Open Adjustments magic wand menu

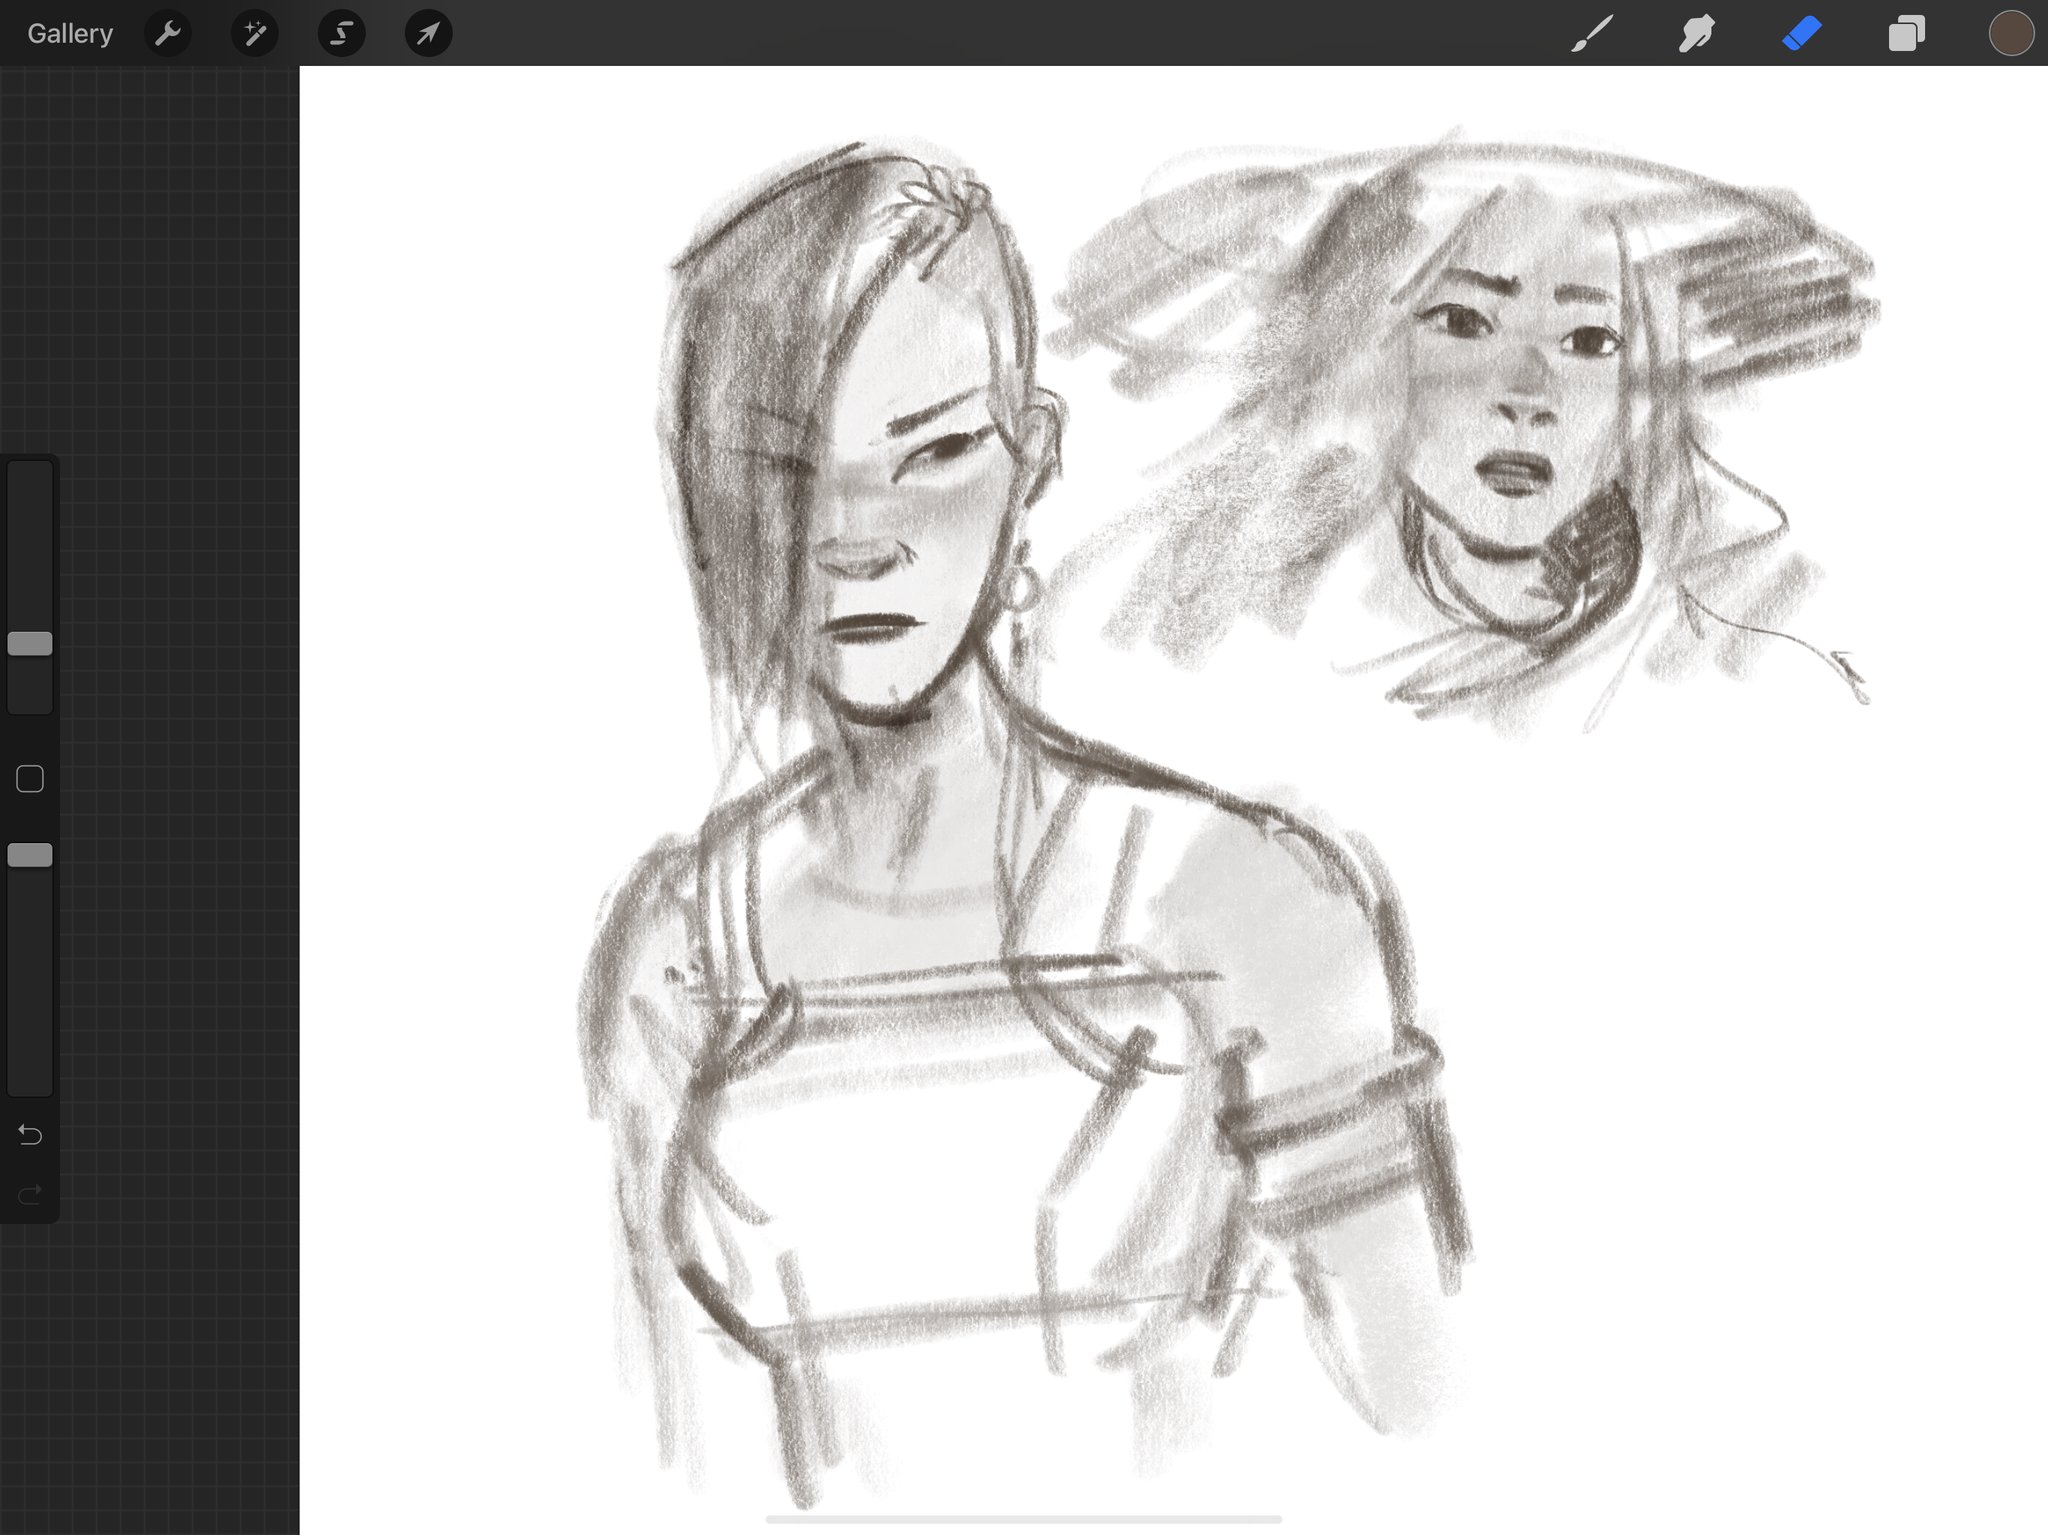255,34
